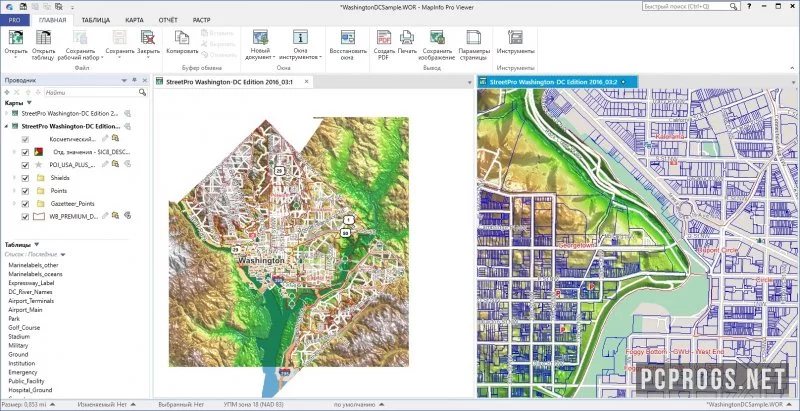The height and width of the screenshot is (411, 800).
Task: Toggle the Gazetteer_Points folder checkbox
Action: point(25,203)
